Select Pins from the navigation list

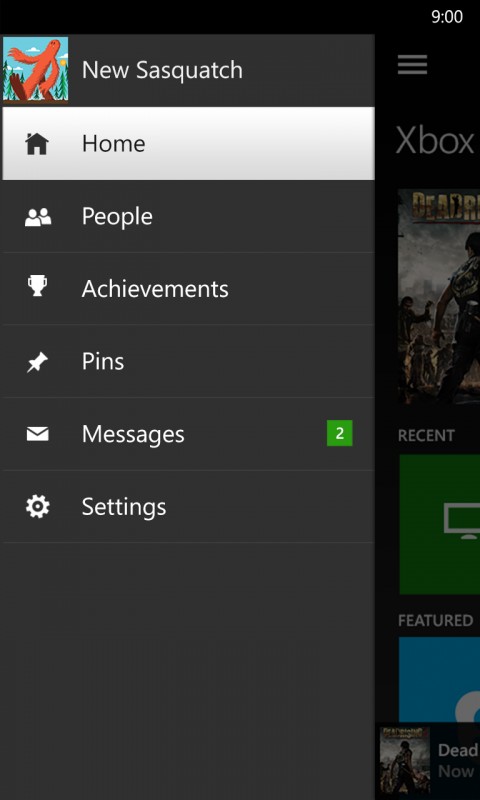pyautogui.click(x=188, y=361)
